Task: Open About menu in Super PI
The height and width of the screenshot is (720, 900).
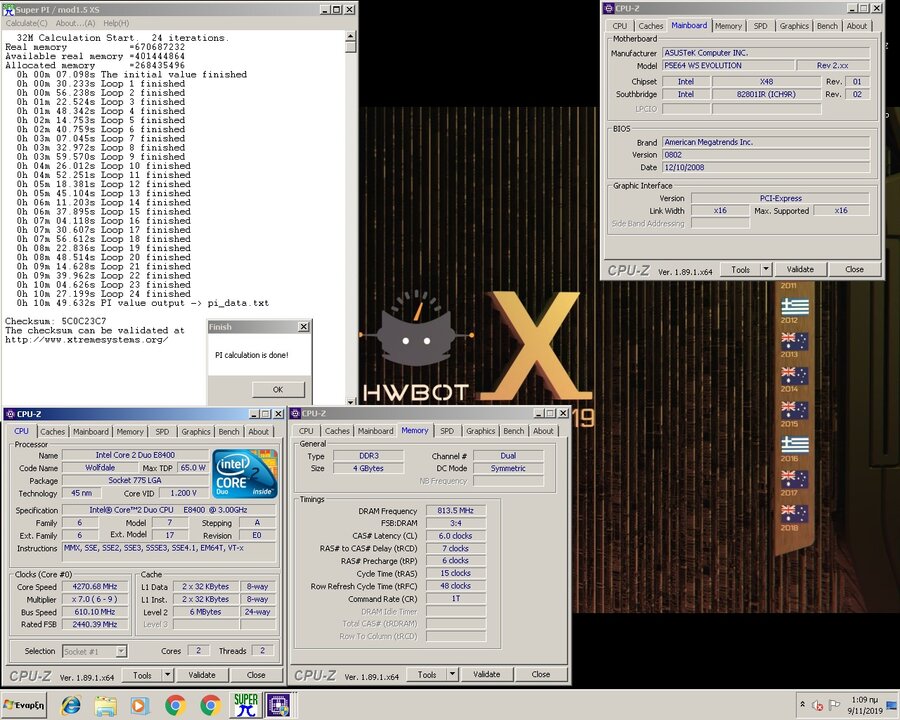Action: point(75,23)
